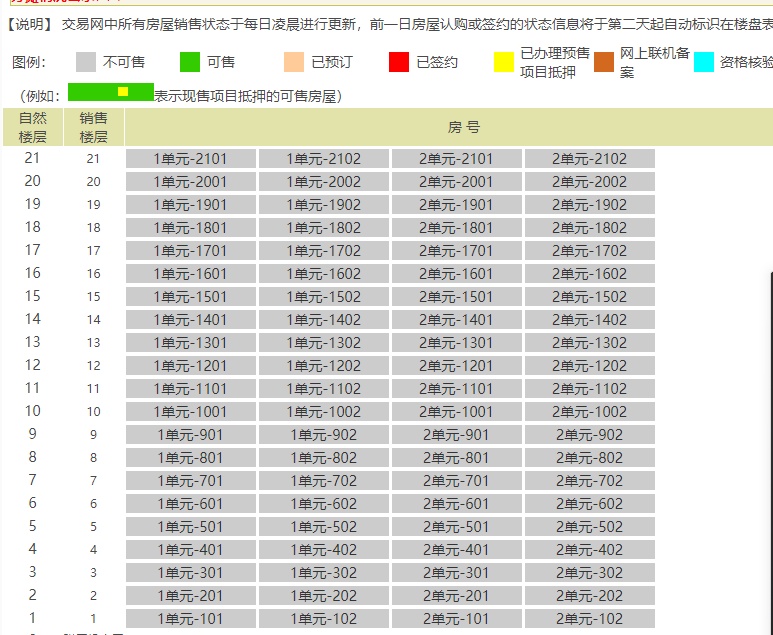Image resolution: width=773 pixels, height=635 pixels.
Task: Select room 2单元-2002
Action: [x=590, y=182]
